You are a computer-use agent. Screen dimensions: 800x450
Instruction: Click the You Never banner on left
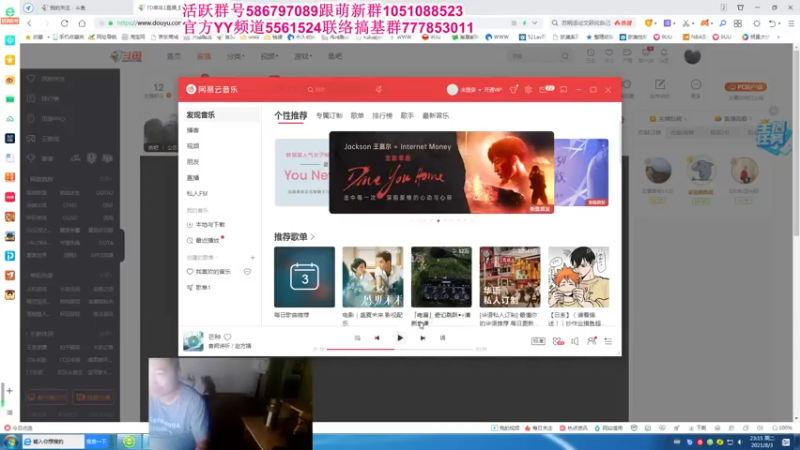[302, 172]
